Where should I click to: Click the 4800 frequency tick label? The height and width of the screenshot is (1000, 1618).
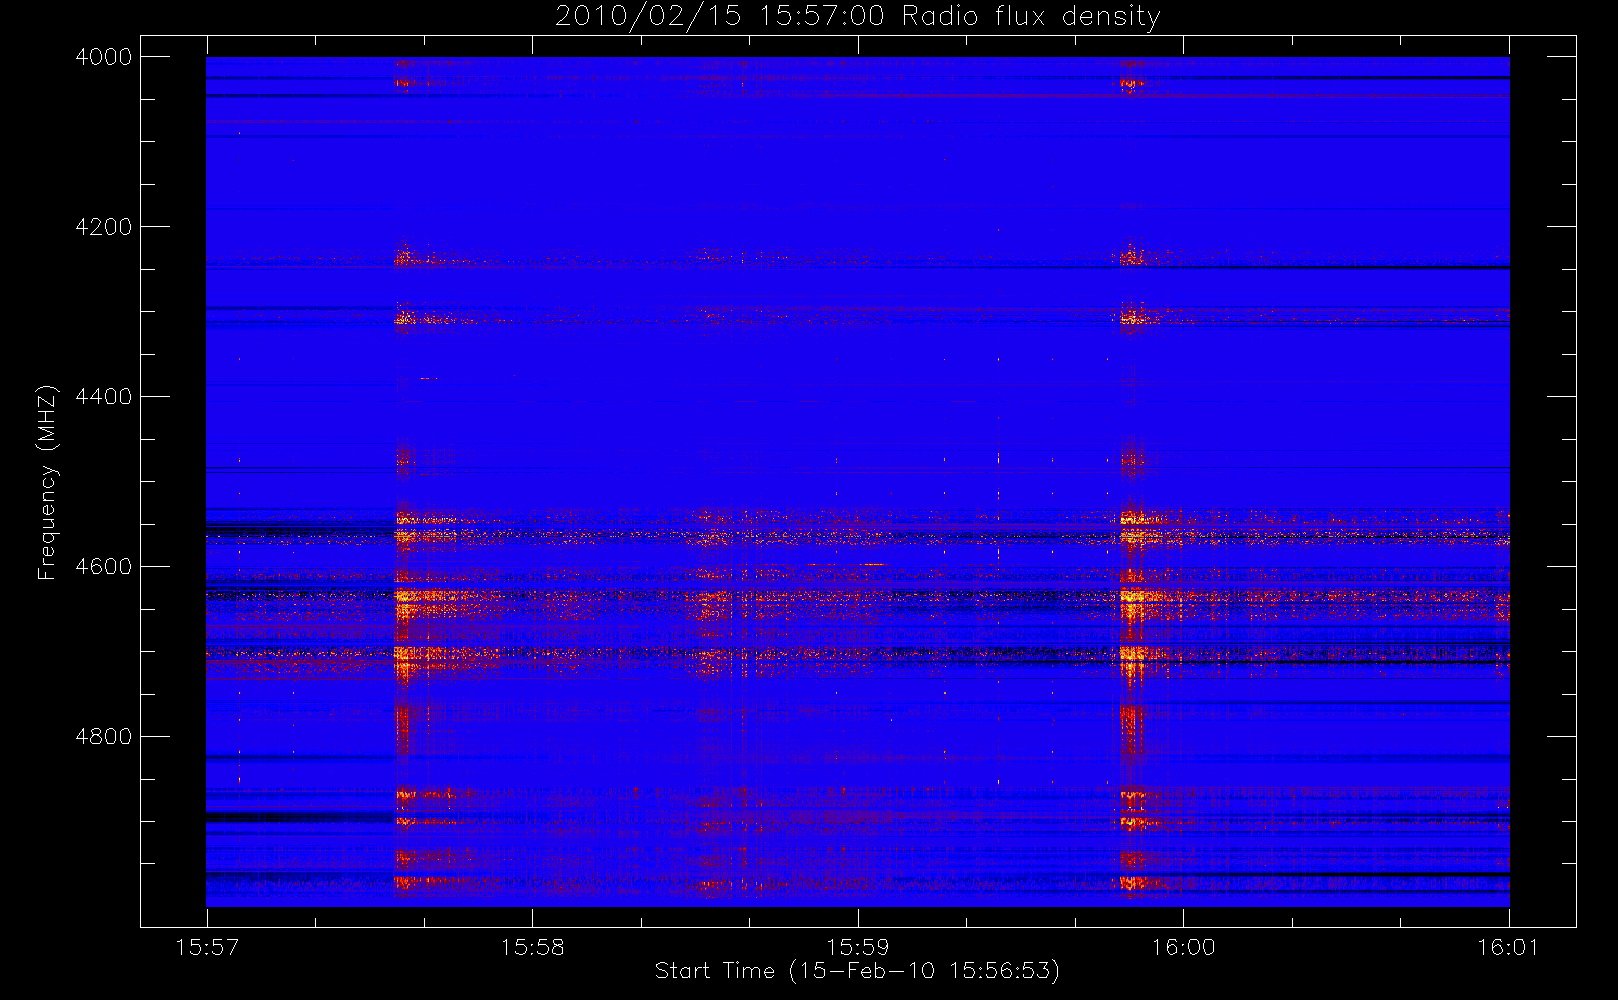[x=104, y=737]
